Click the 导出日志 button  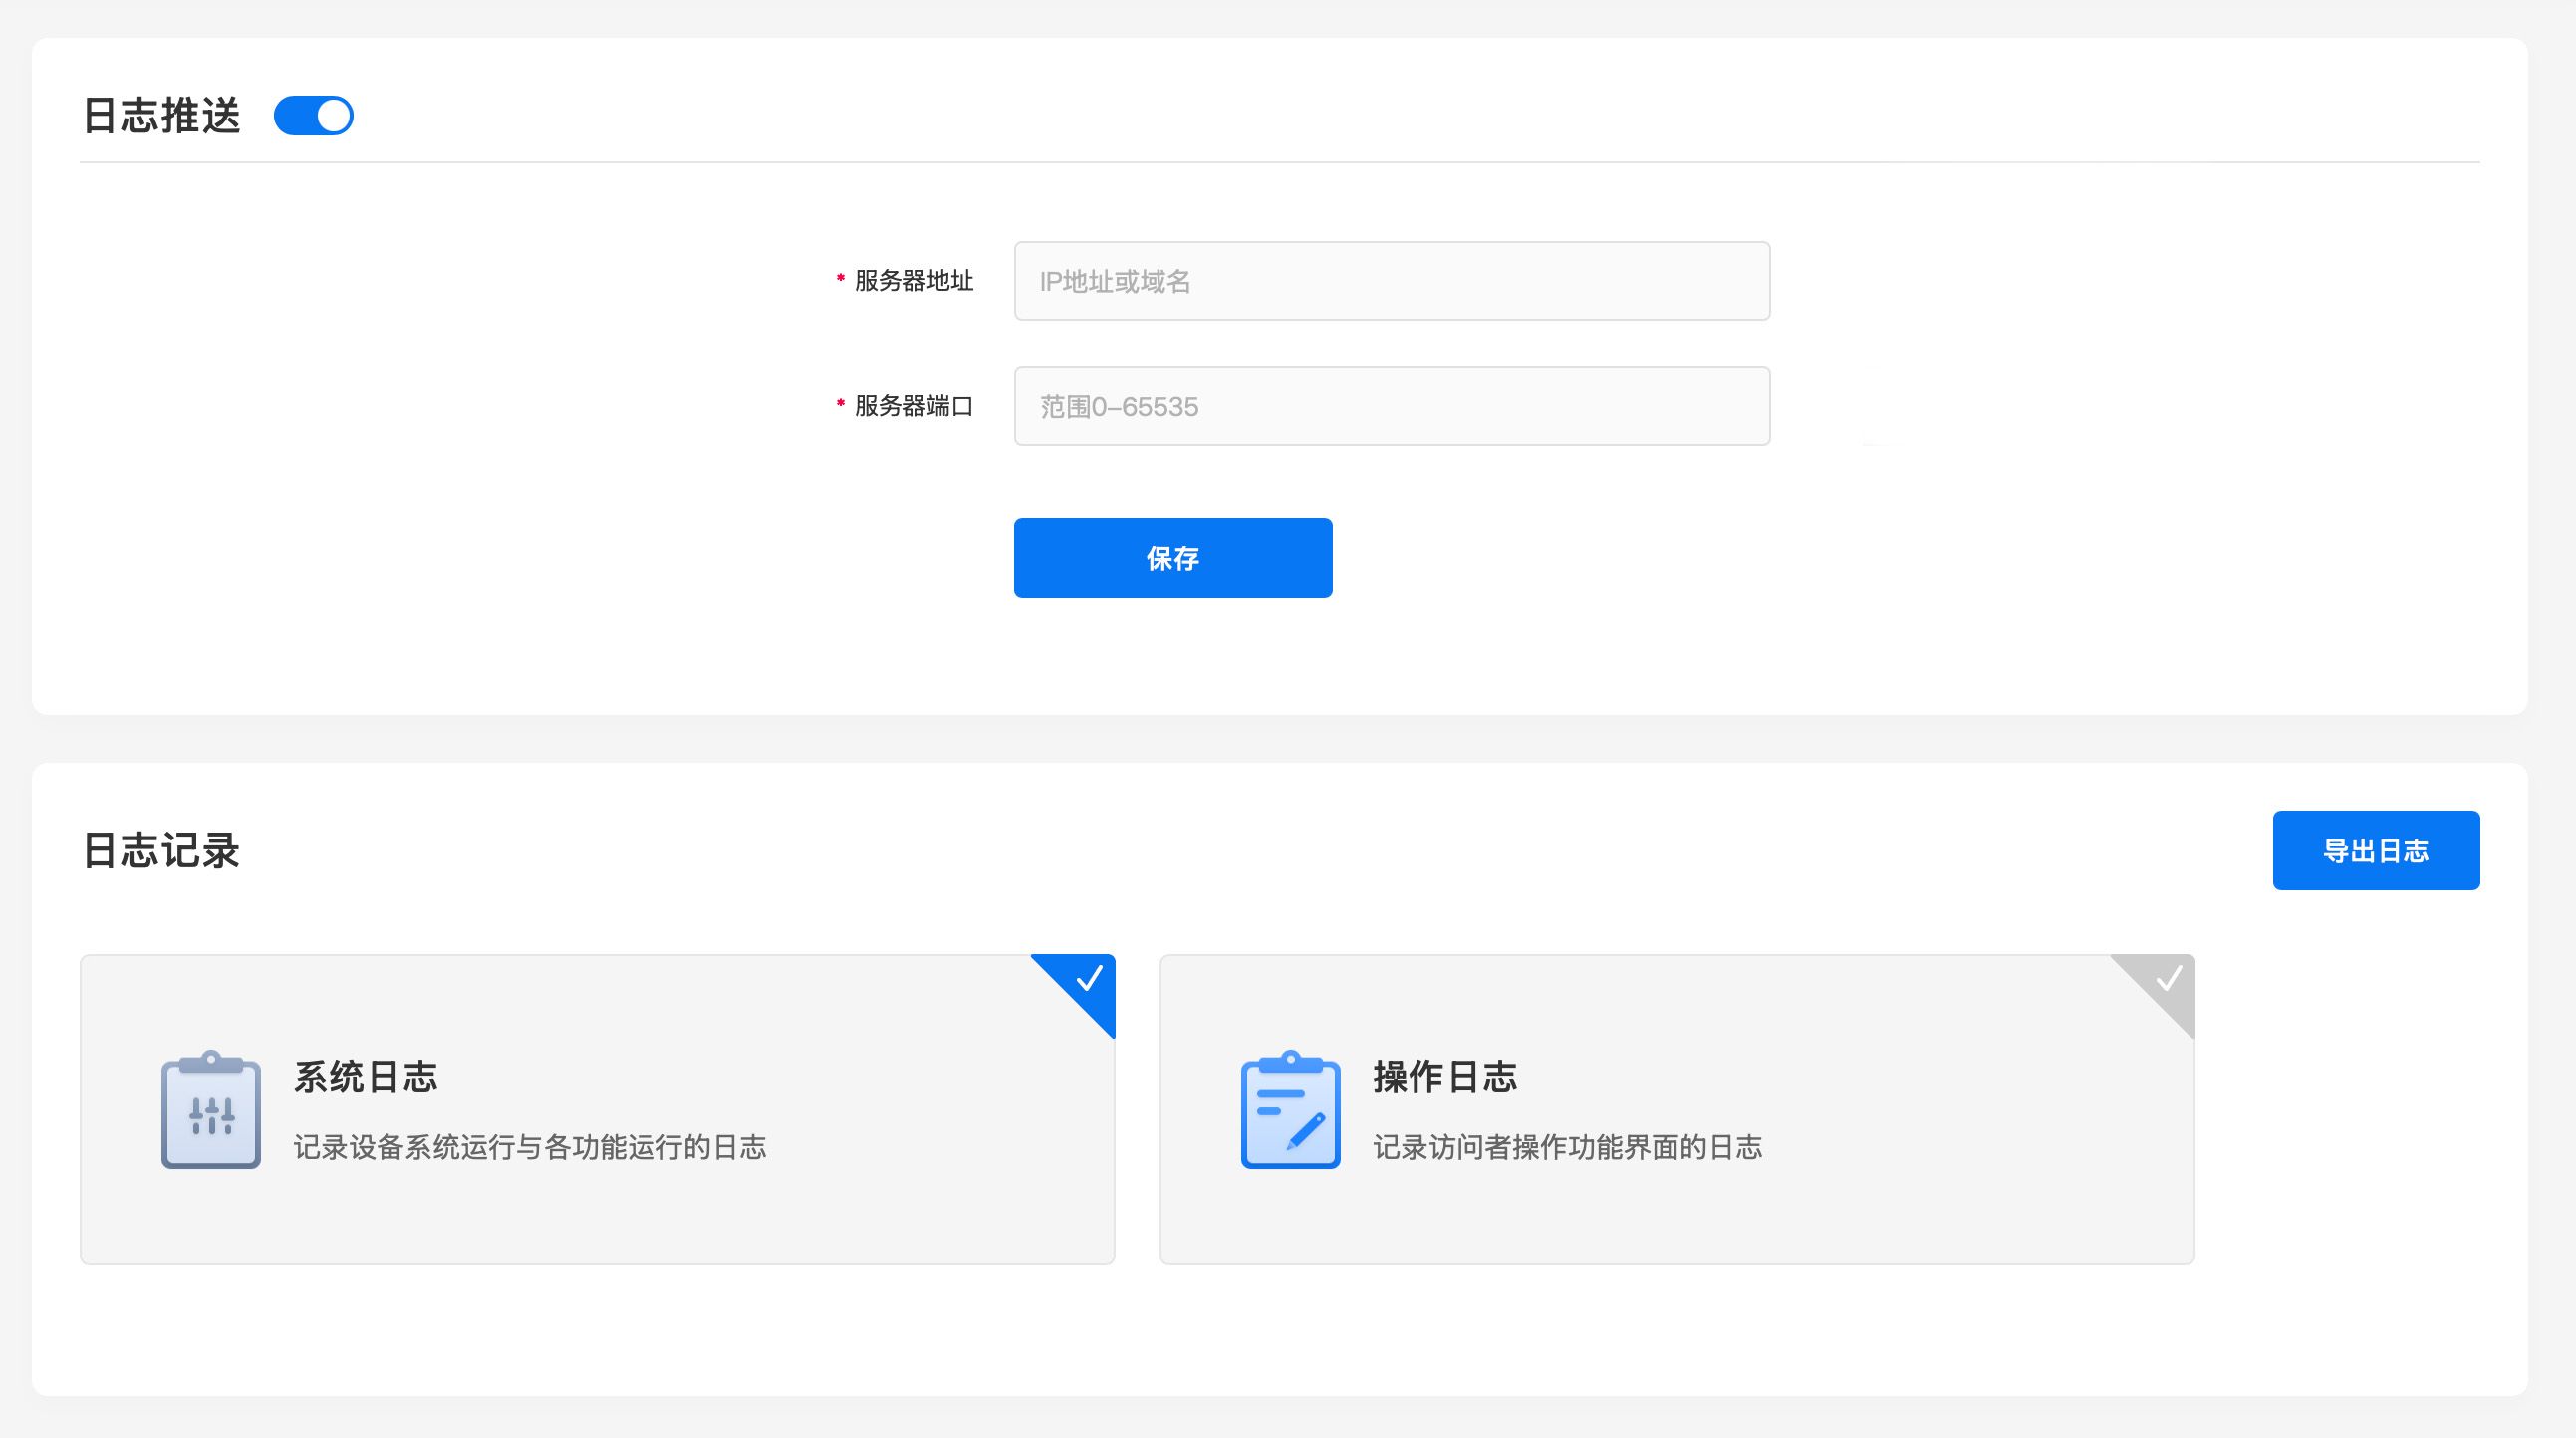2375,851
